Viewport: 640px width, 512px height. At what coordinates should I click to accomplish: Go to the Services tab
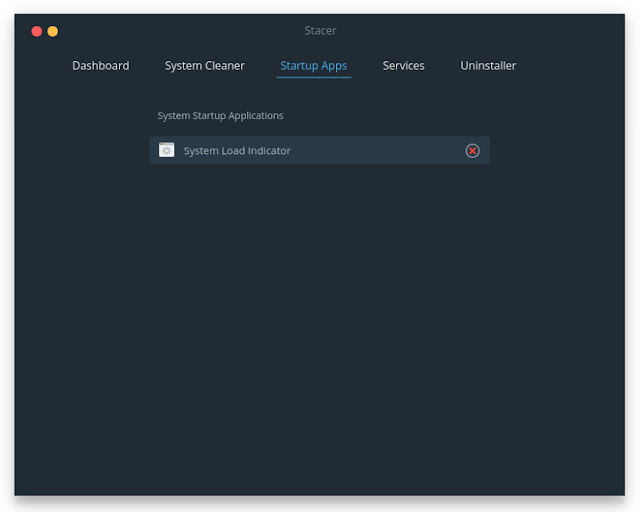pos(403,66)
